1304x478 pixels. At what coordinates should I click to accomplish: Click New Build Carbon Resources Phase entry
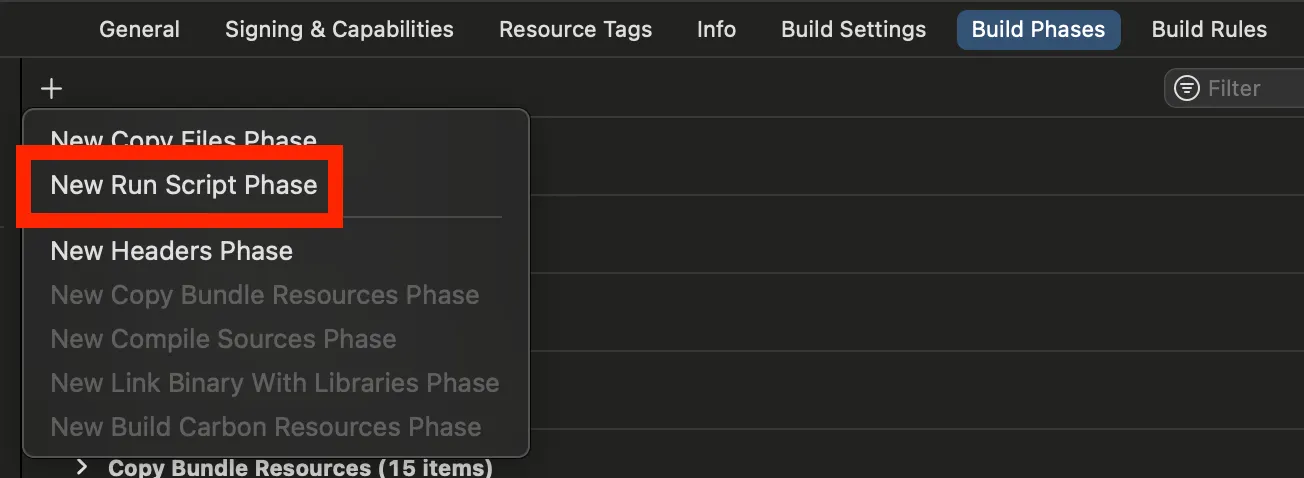(266, 427)
